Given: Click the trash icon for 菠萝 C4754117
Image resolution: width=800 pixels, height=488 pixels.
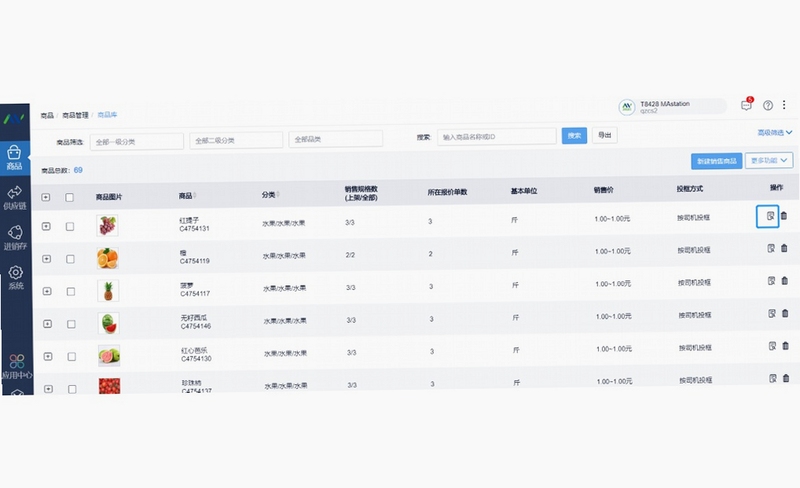Looking at the screenshot, I should pyautogui.click(x=785, y=281).
